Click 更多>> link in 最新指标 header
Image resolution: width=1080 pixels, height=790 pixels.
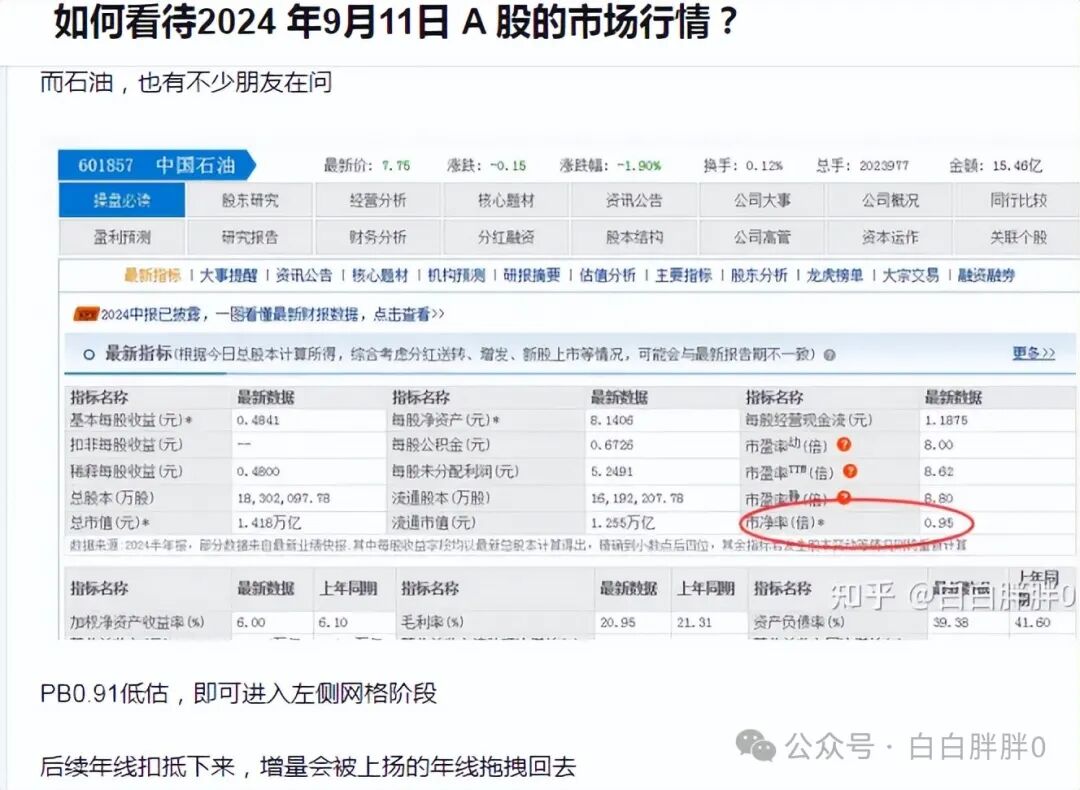(x=1033, y=353)
